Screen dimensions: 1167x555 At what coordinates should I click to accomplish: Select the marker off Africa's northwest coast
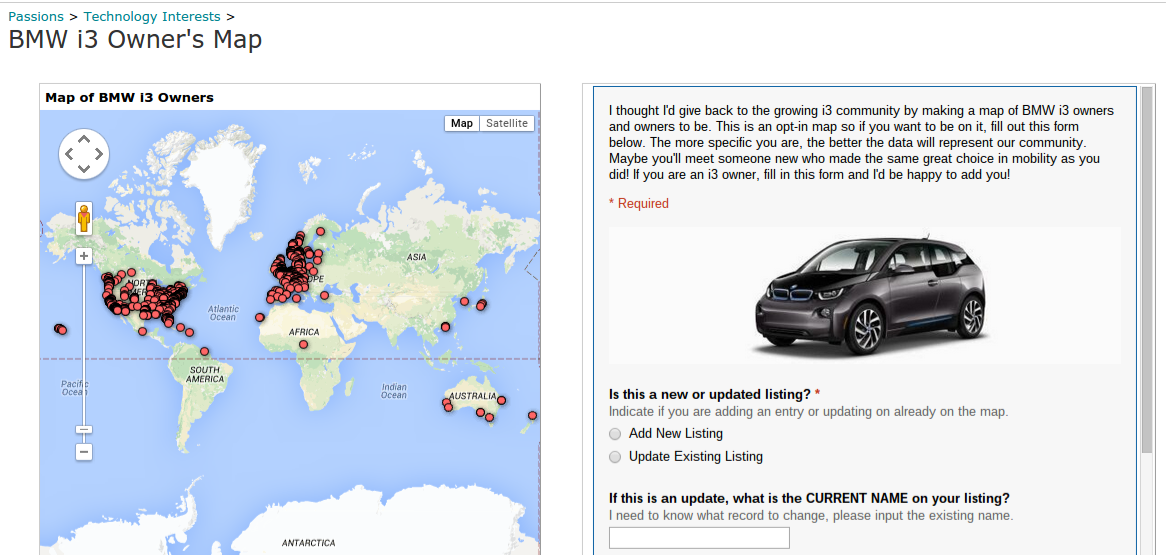(x=259, y=317)
